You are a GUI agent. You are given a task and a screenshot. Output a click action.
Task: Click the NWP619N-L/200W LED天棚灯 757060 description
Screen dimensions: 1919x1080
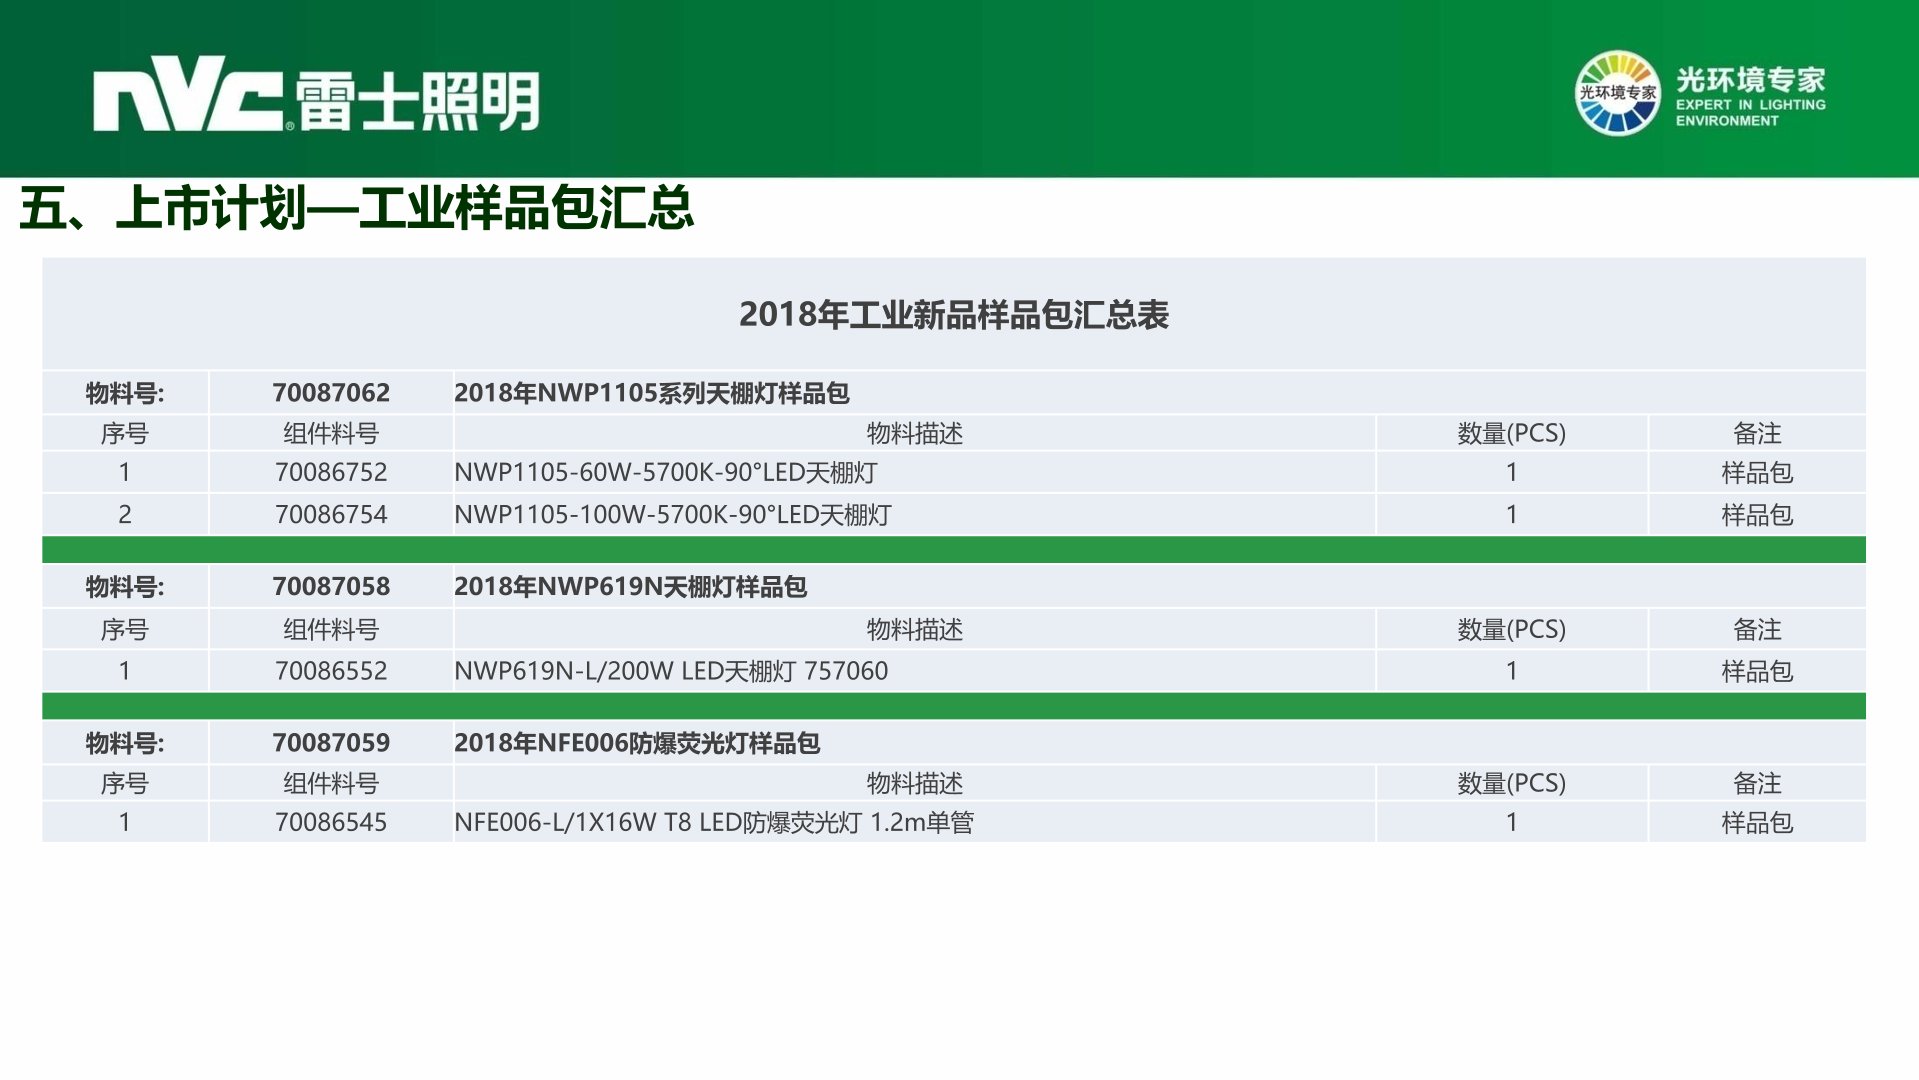(x=670, y=671)
